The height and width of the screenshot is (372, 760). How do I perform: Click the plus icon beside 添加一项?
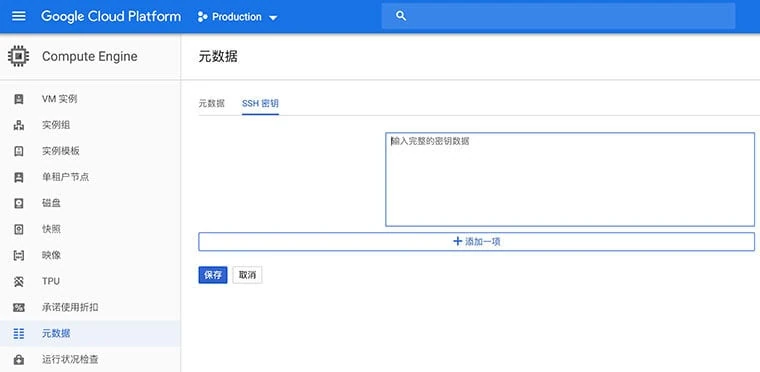pyautogui.click(x=457, y=241)
